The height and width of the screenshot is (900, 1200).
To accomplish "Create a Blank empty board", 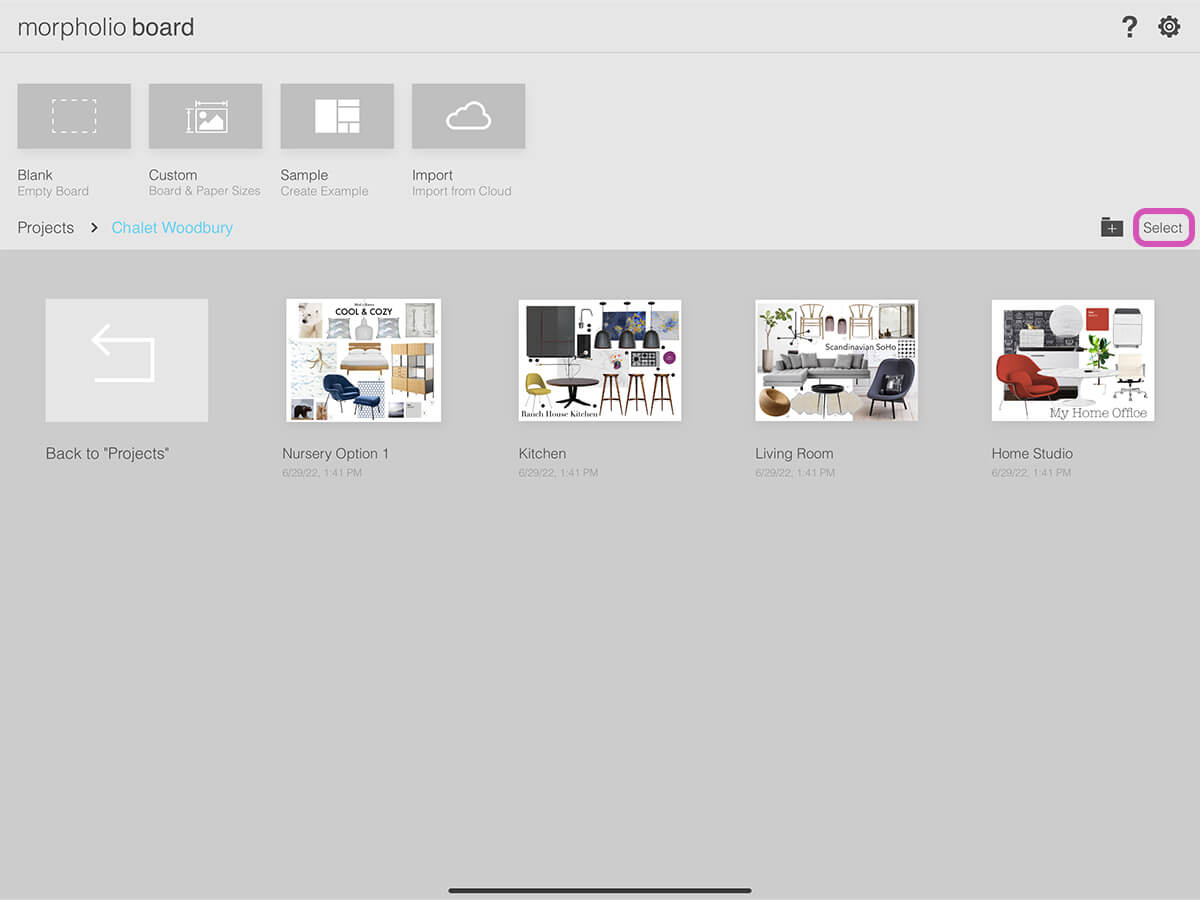I will pos(74,116).
